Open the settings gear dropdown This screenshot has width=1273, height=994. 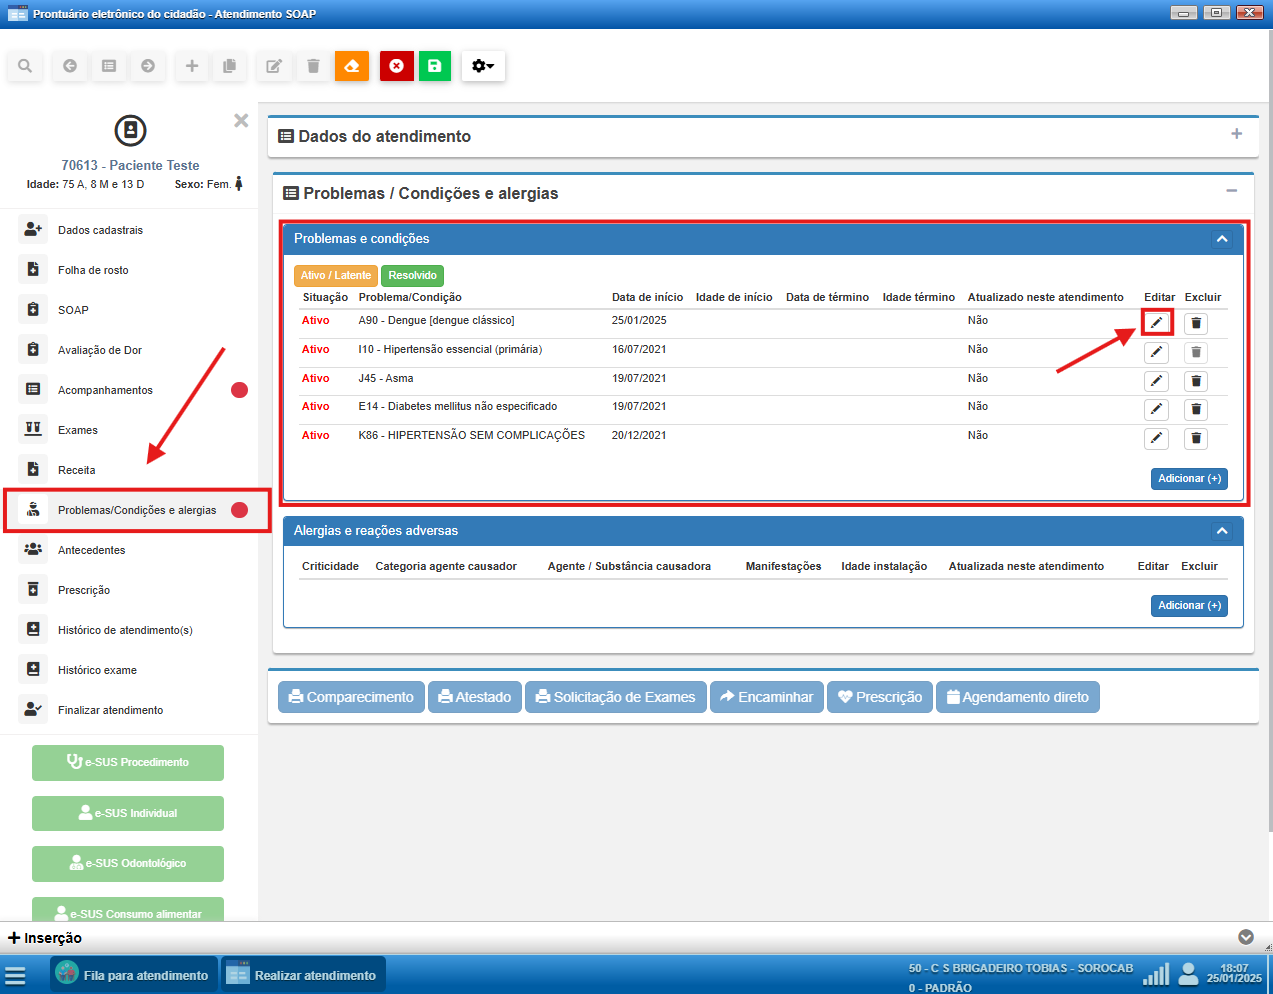point(483,66)
